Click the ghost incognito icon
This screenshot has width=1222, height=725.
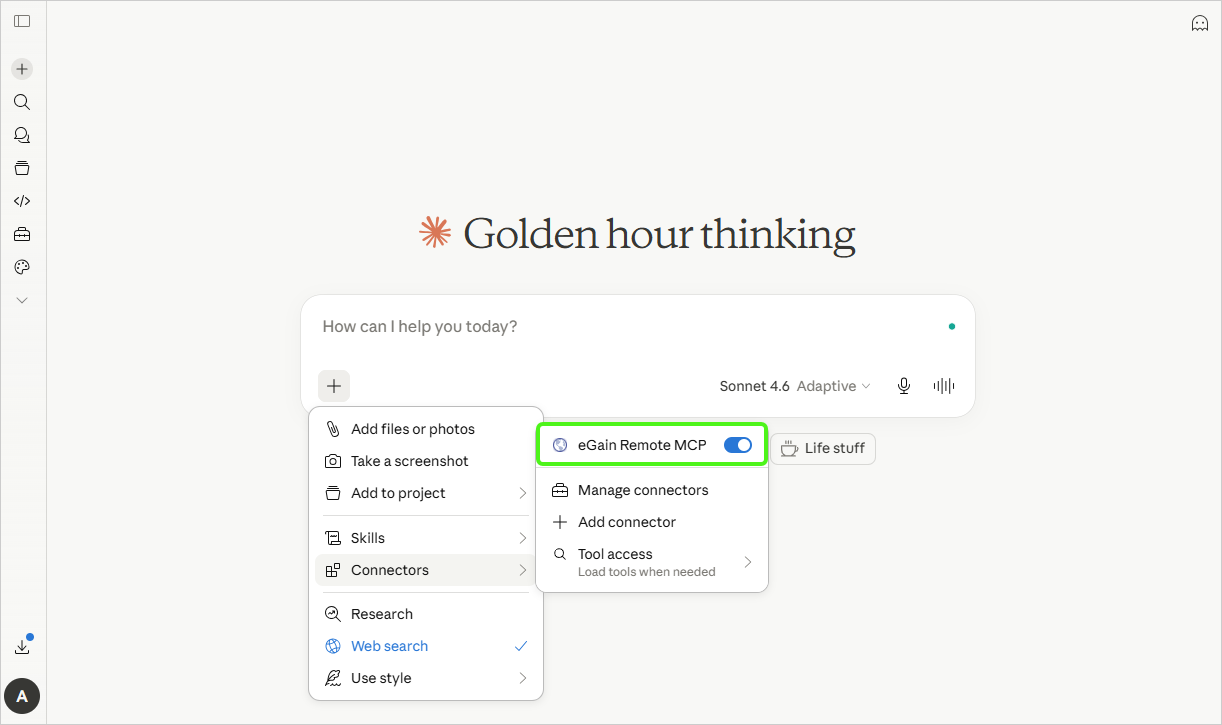point(1200,23)
